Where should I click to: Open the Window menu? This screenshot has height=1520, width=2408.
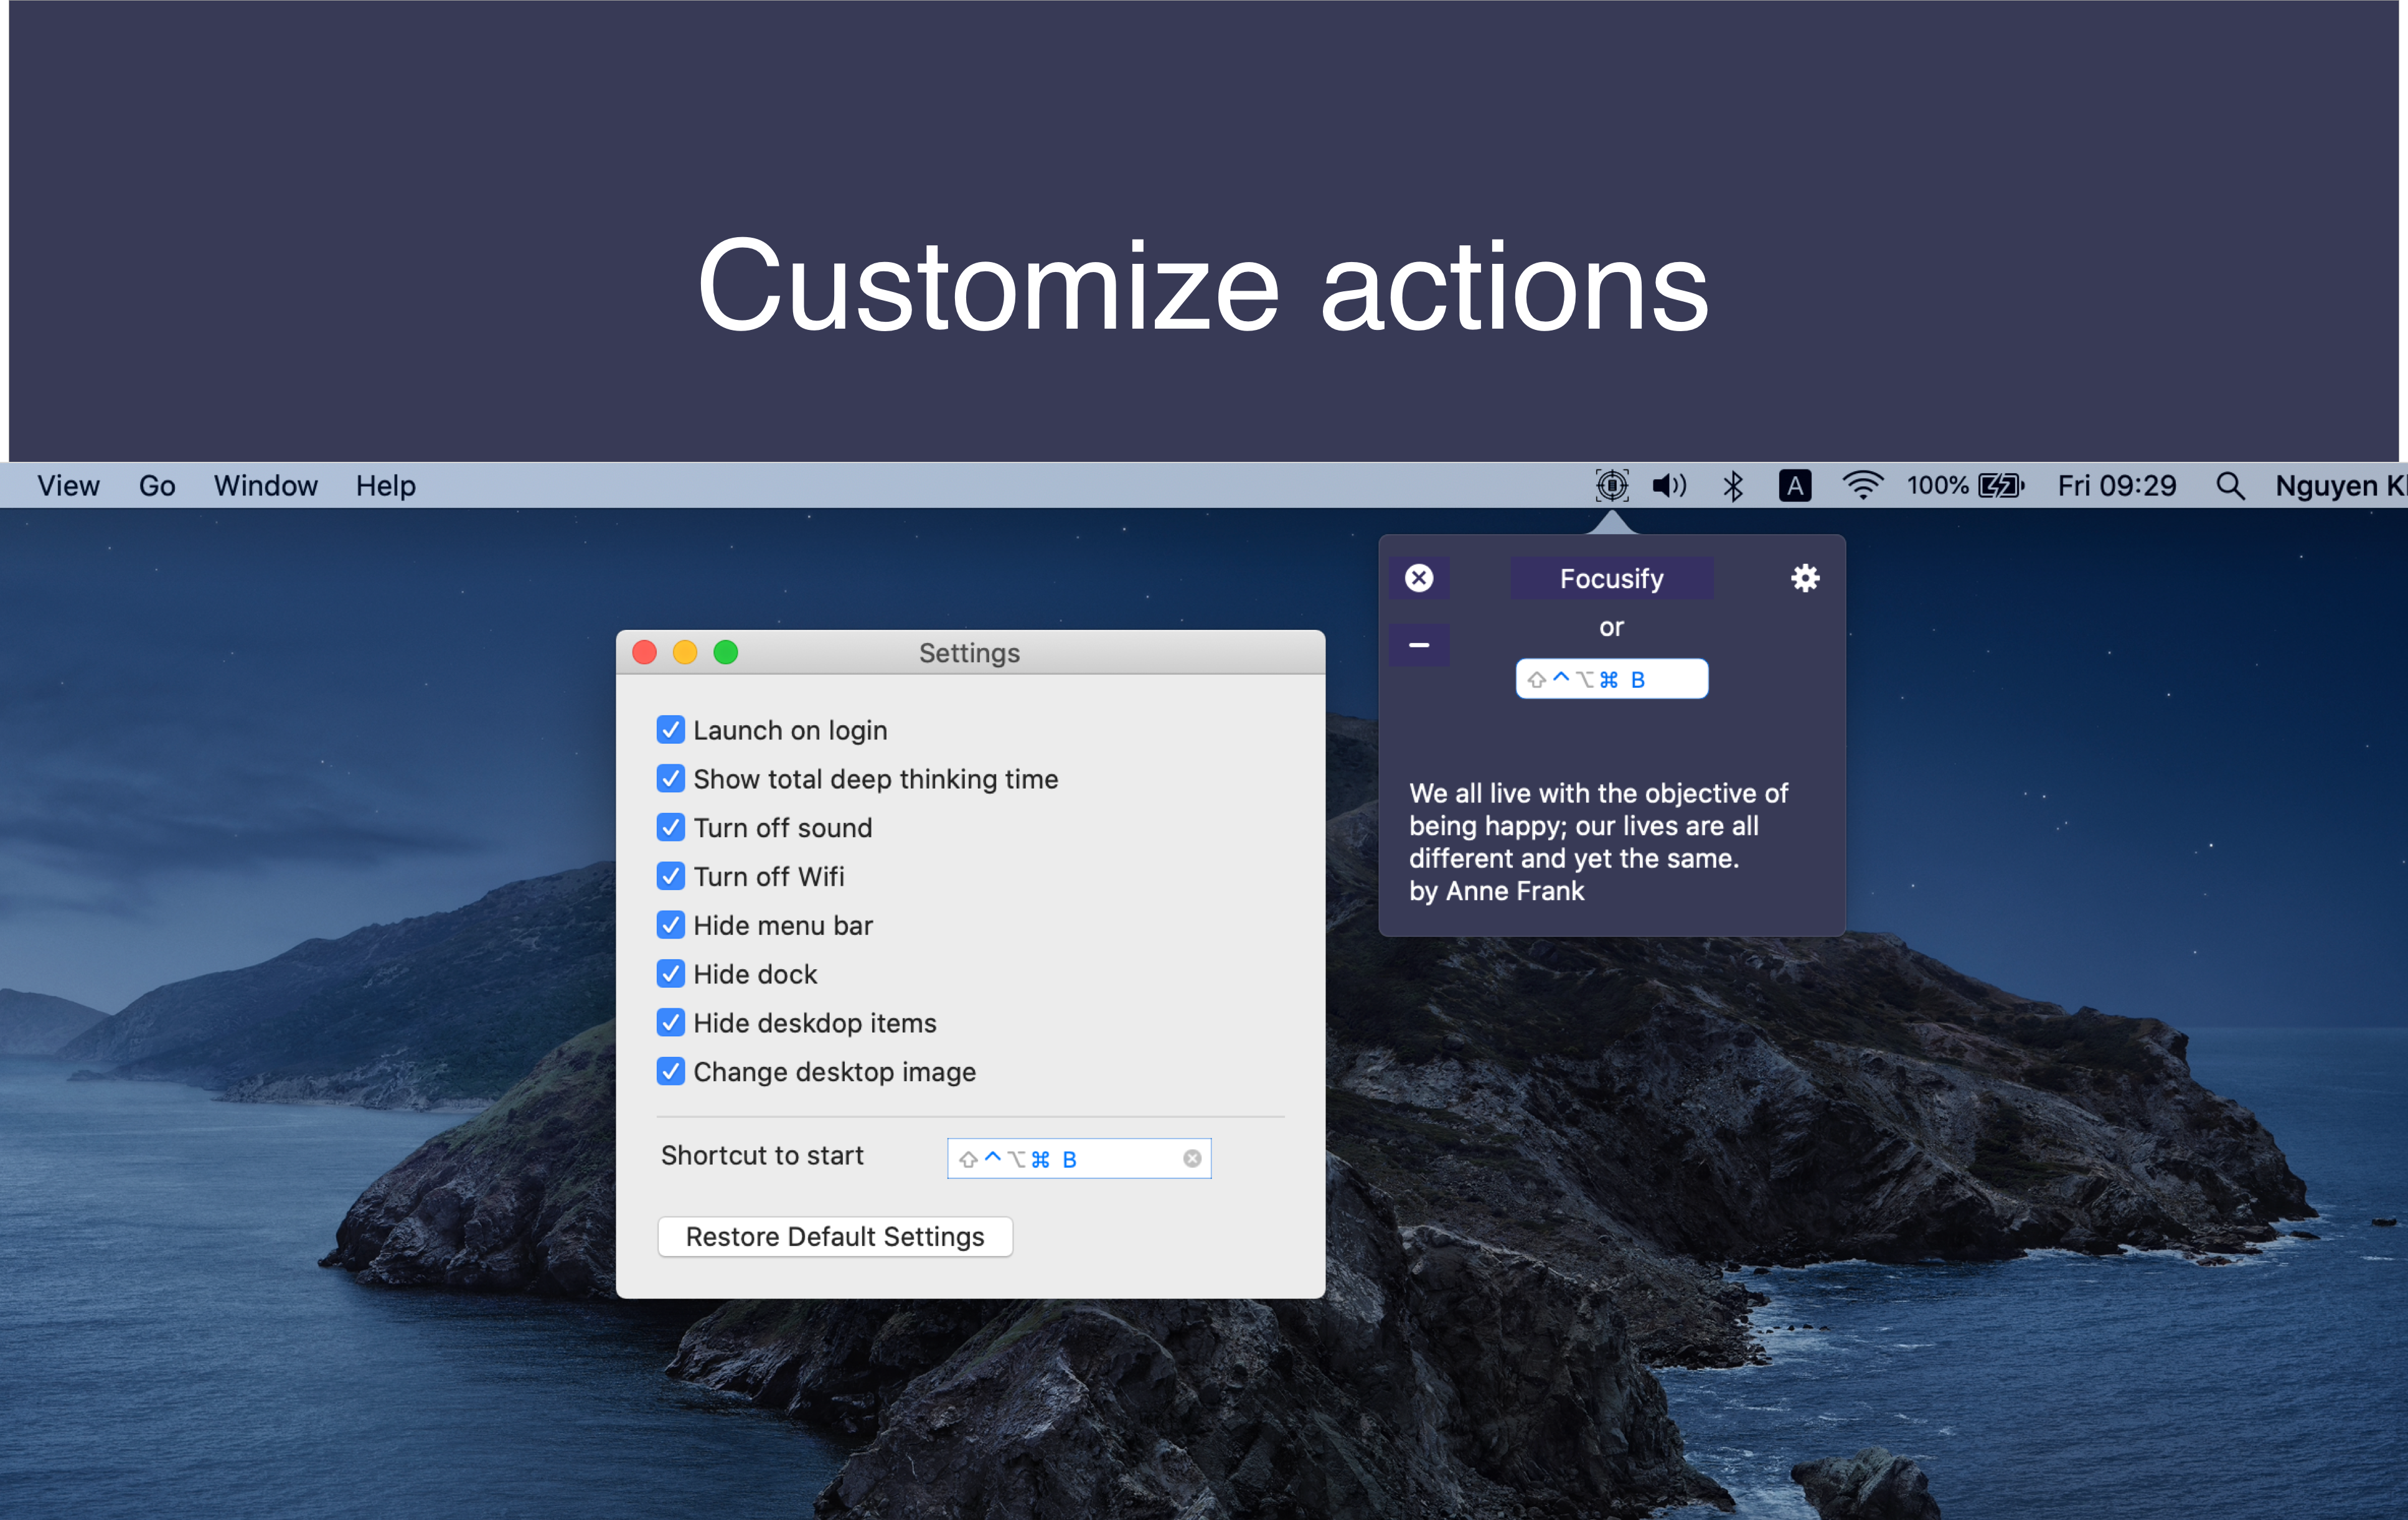point(265,486)
